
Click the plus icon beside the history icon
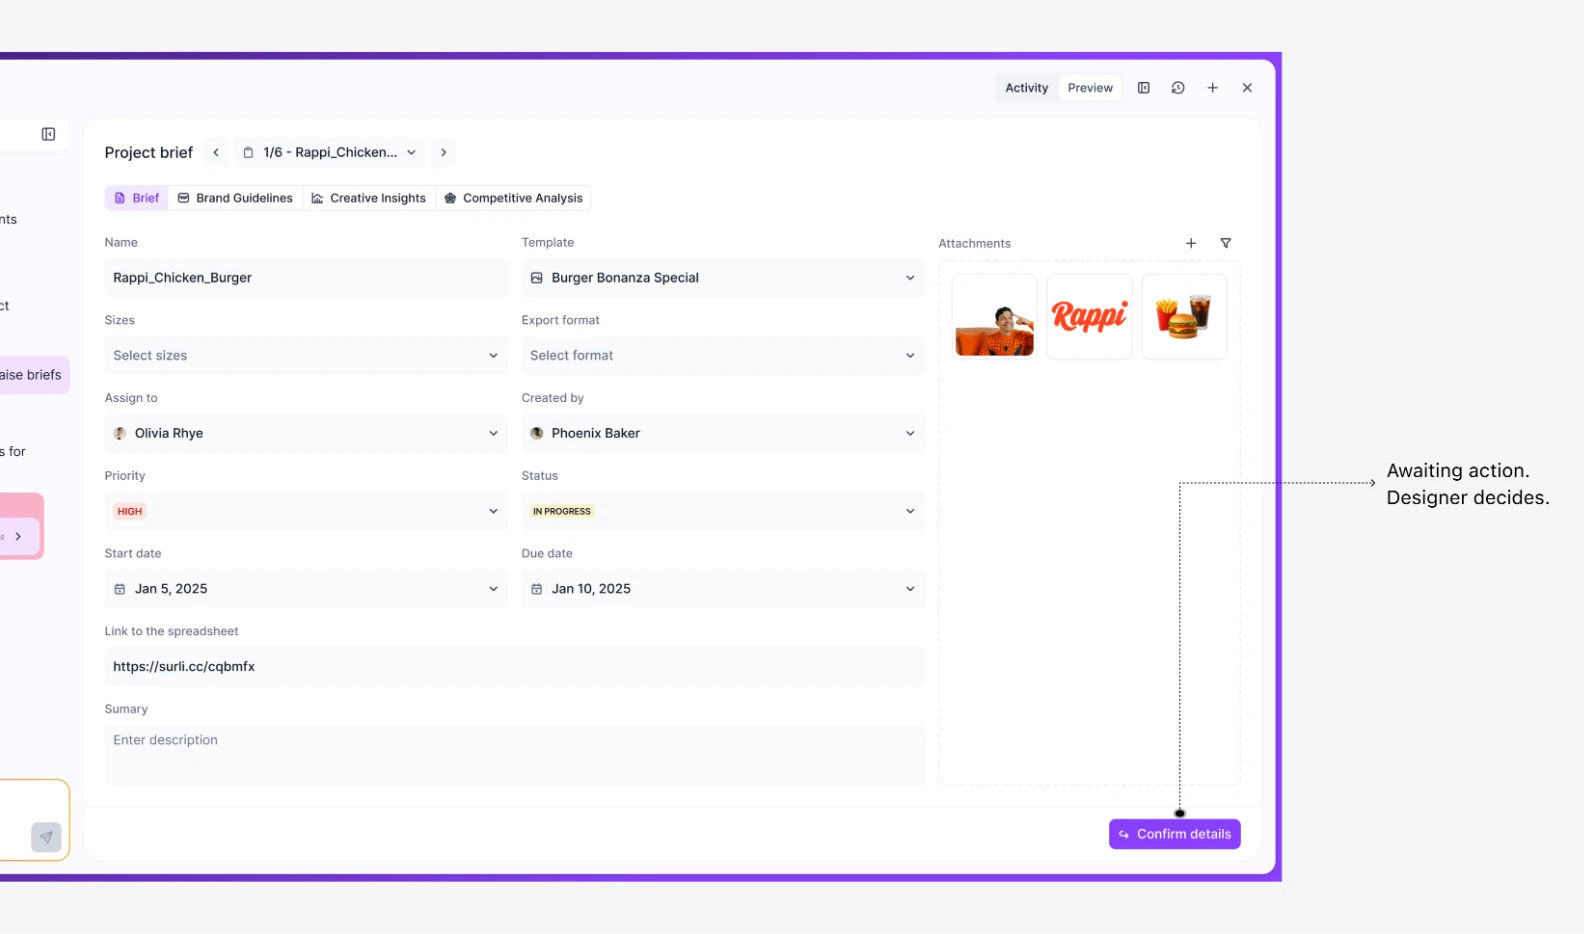pos(1212,88)
